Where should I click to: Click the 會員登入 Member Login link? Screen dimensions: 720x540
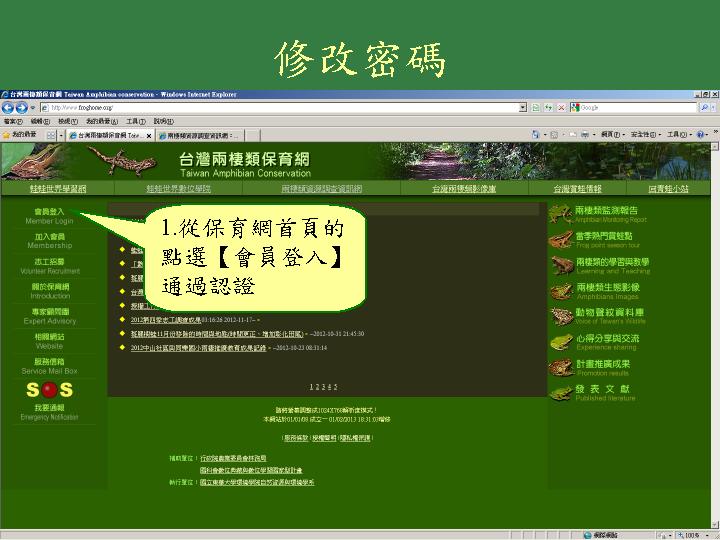click(49, 216)
